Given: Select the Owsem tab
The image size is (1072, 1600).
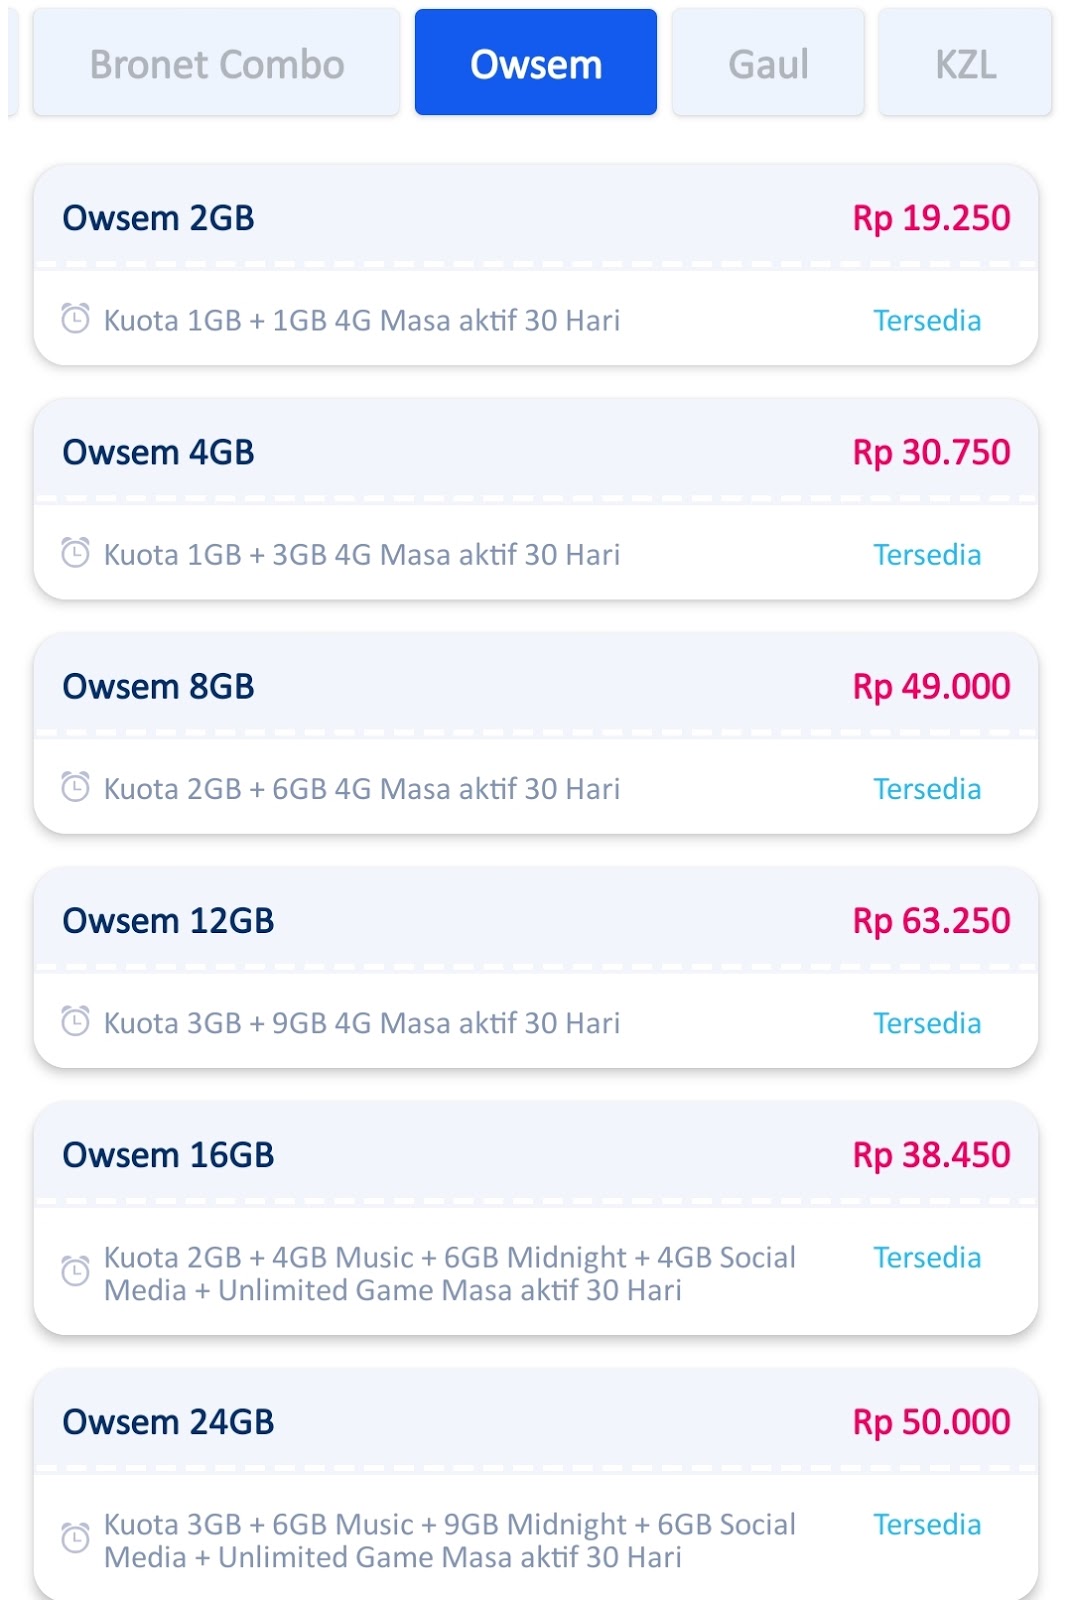Looking at the screenshot, I should click(x=536, y=64).
